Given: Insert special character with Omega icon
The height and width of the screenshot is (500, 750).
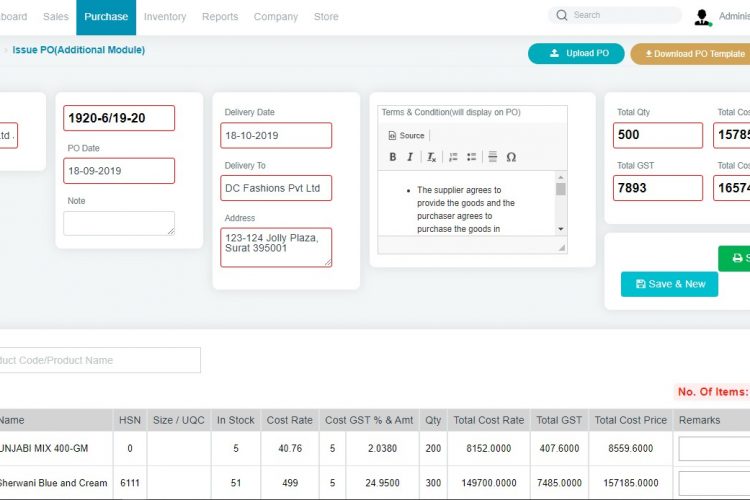Looking at the screenshot, I should tap(511, 157).
